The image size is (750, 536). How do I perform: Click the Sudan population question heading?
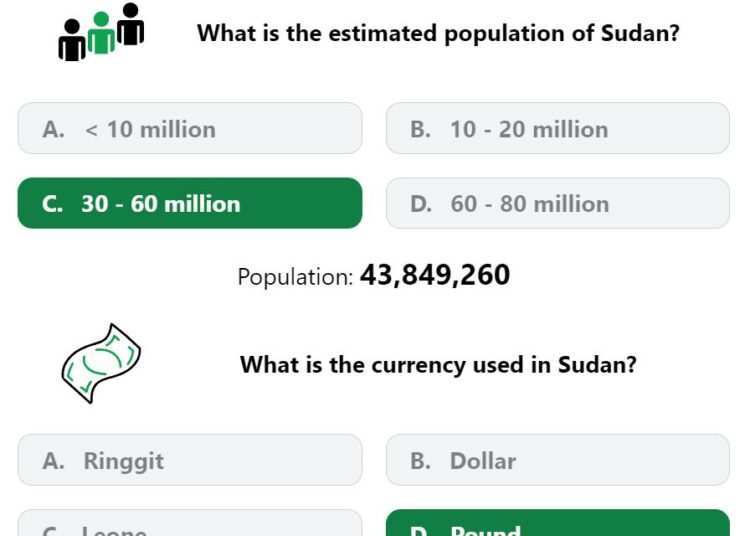point(438,33)
